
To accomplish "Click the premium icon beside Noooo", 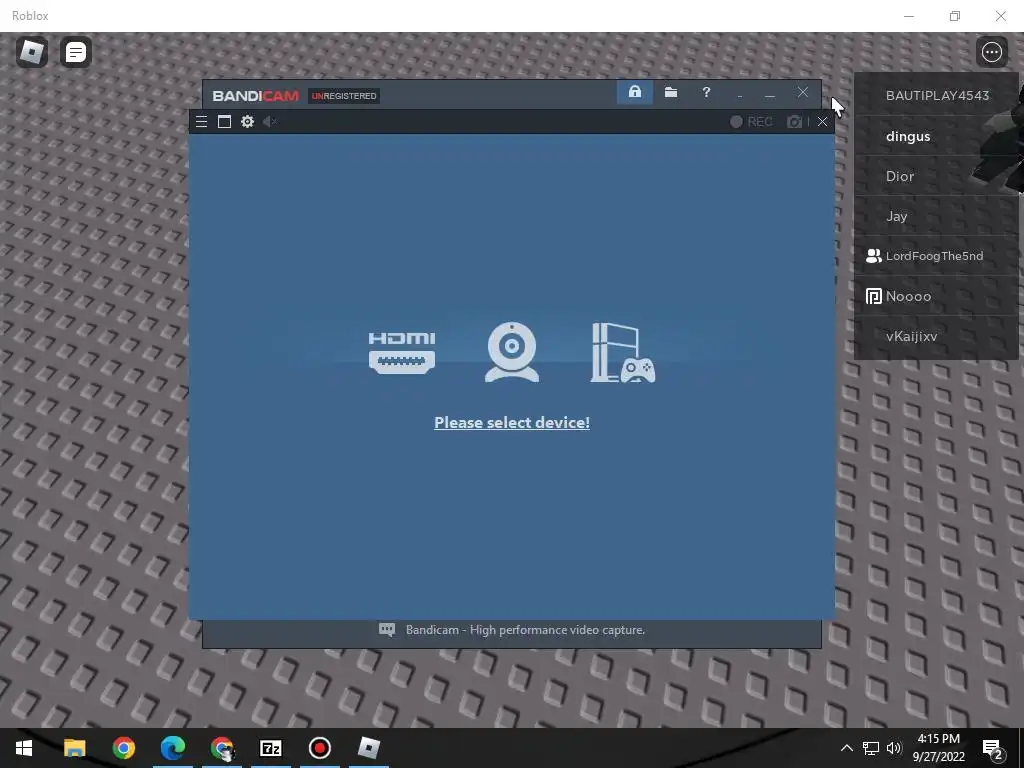I will (873, 296).
